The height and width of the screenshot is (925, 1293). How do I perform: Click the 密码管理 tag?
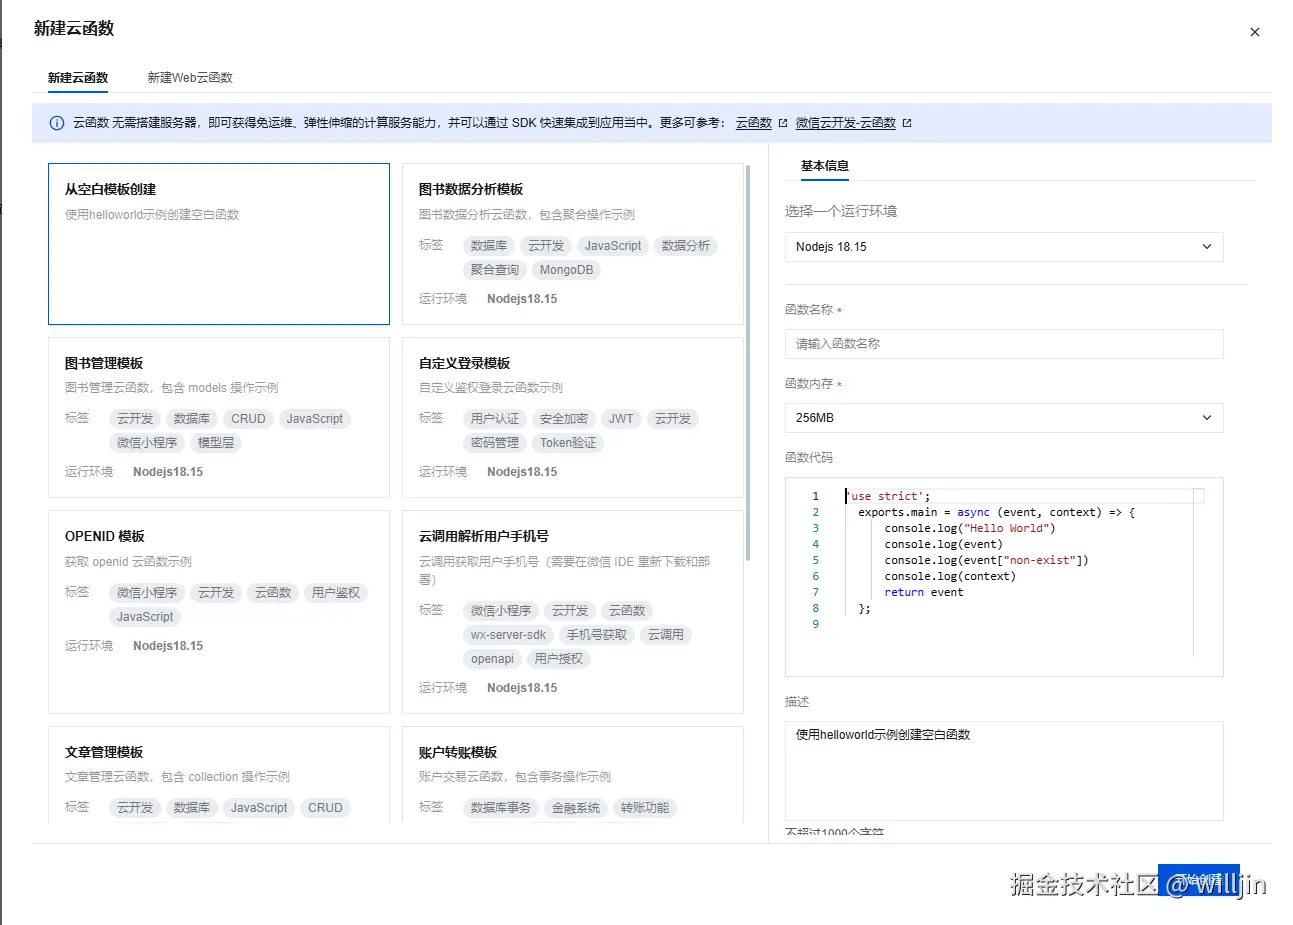tap(495, 443)
